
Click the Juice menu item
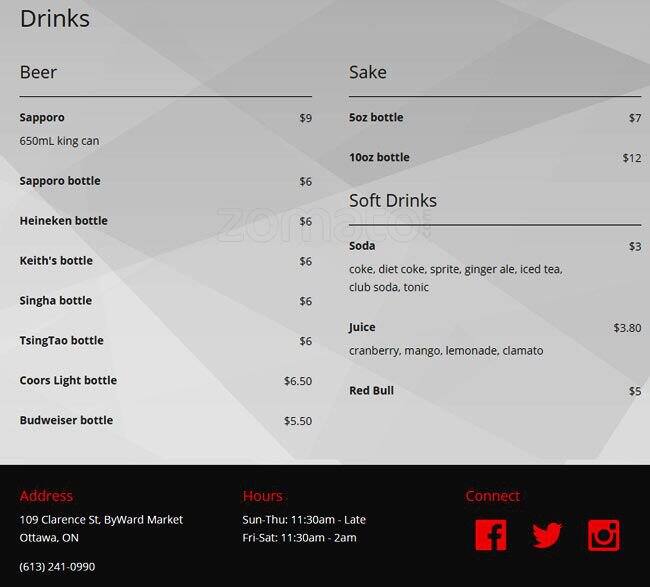pyautogui.click(x=362, y=328)
